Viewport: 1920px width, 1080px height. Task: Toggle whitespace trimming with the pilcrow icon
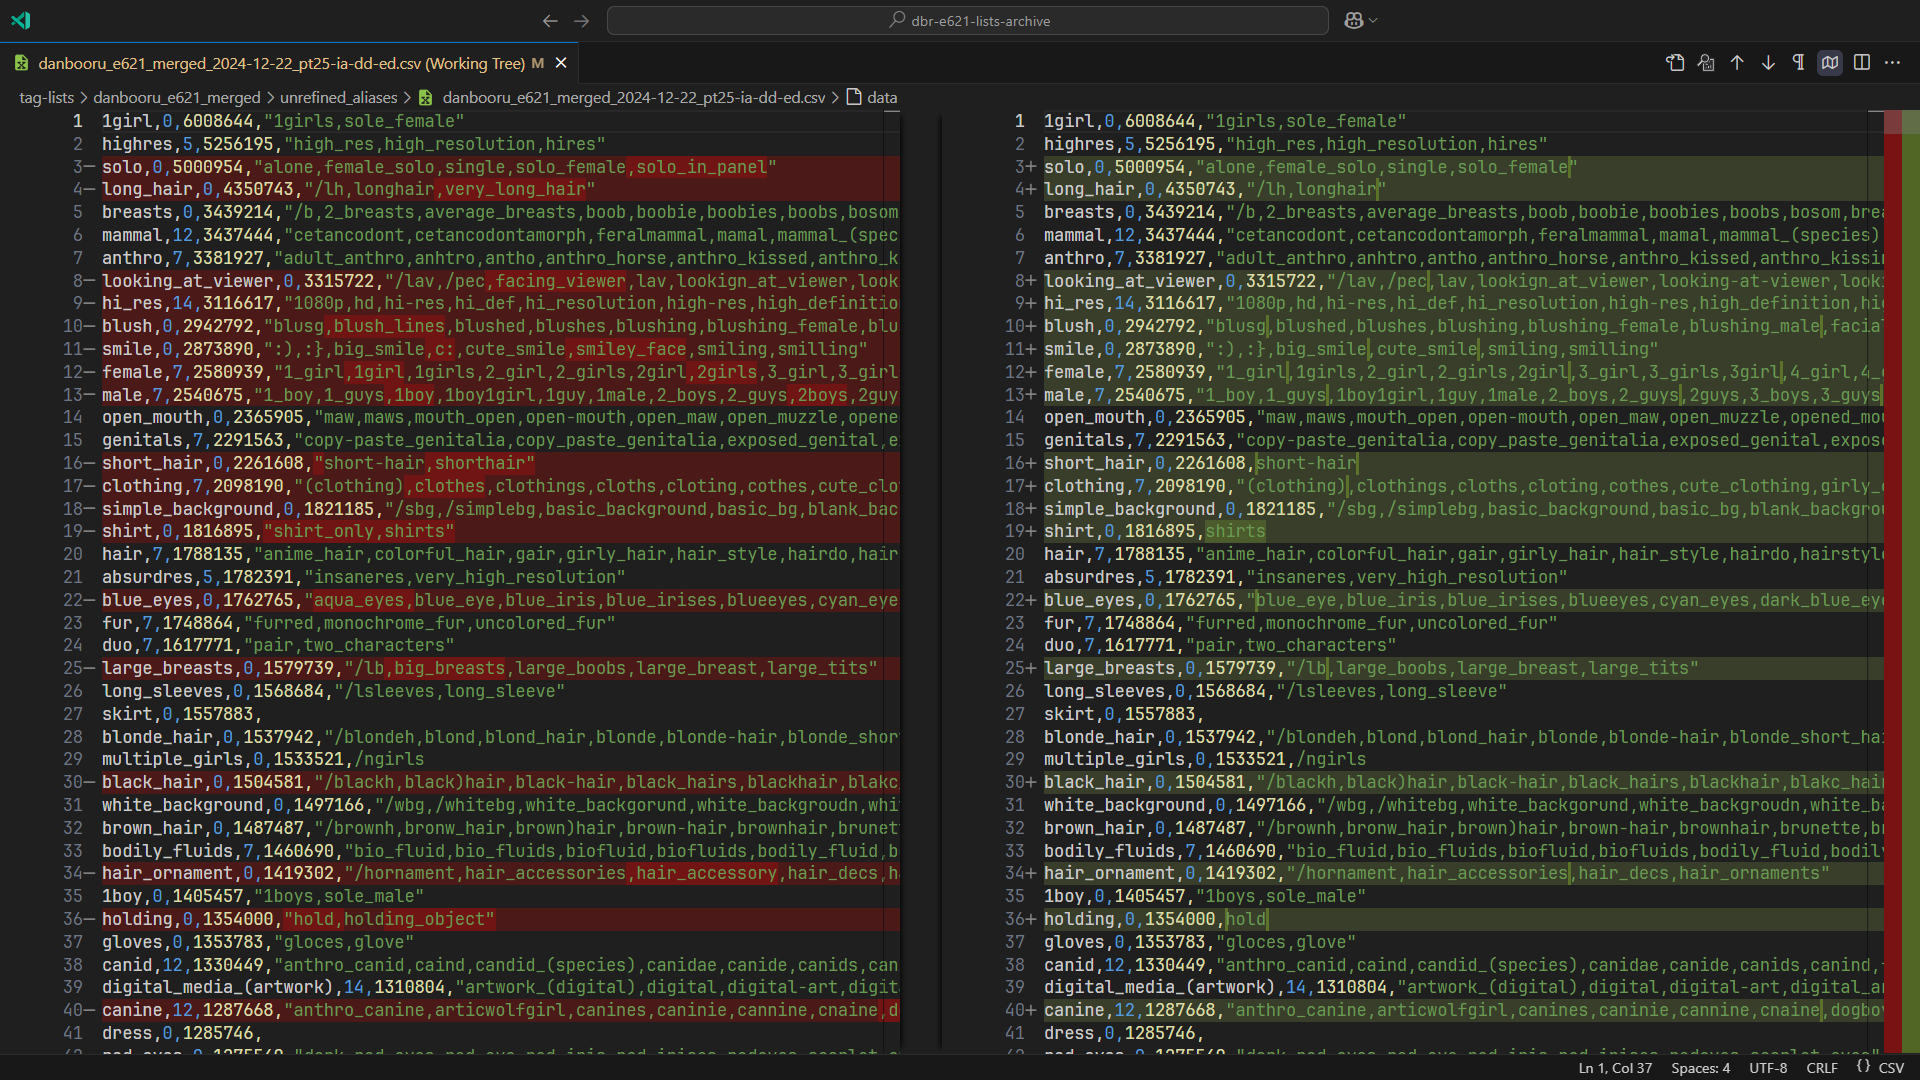(x=1799, y=63)
